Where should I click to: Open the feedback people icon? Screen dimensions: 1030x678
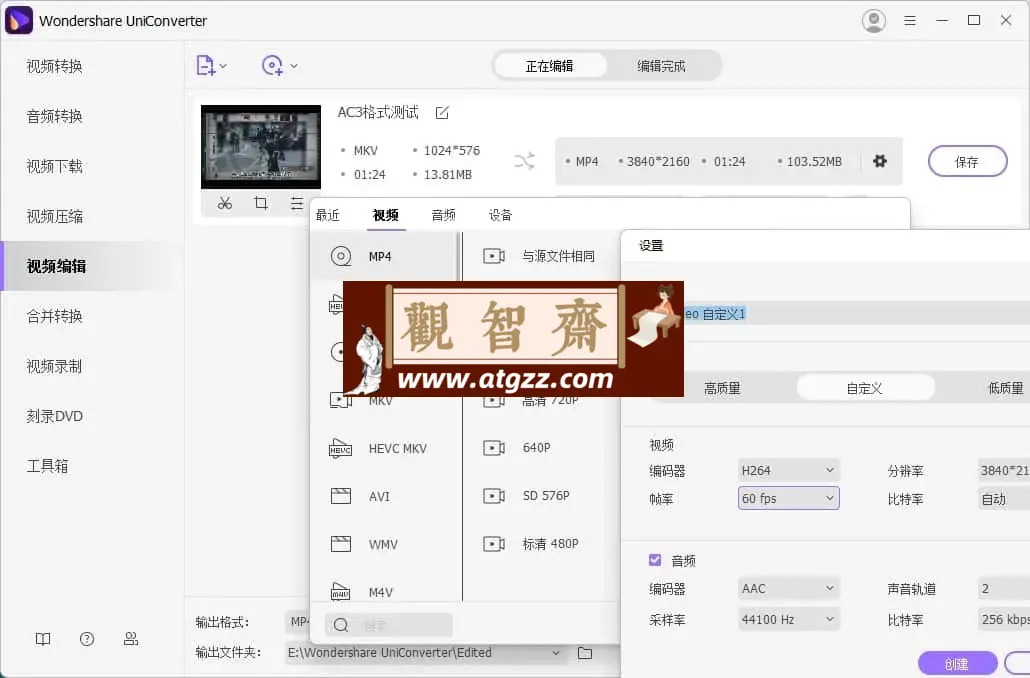coord(131,639)
